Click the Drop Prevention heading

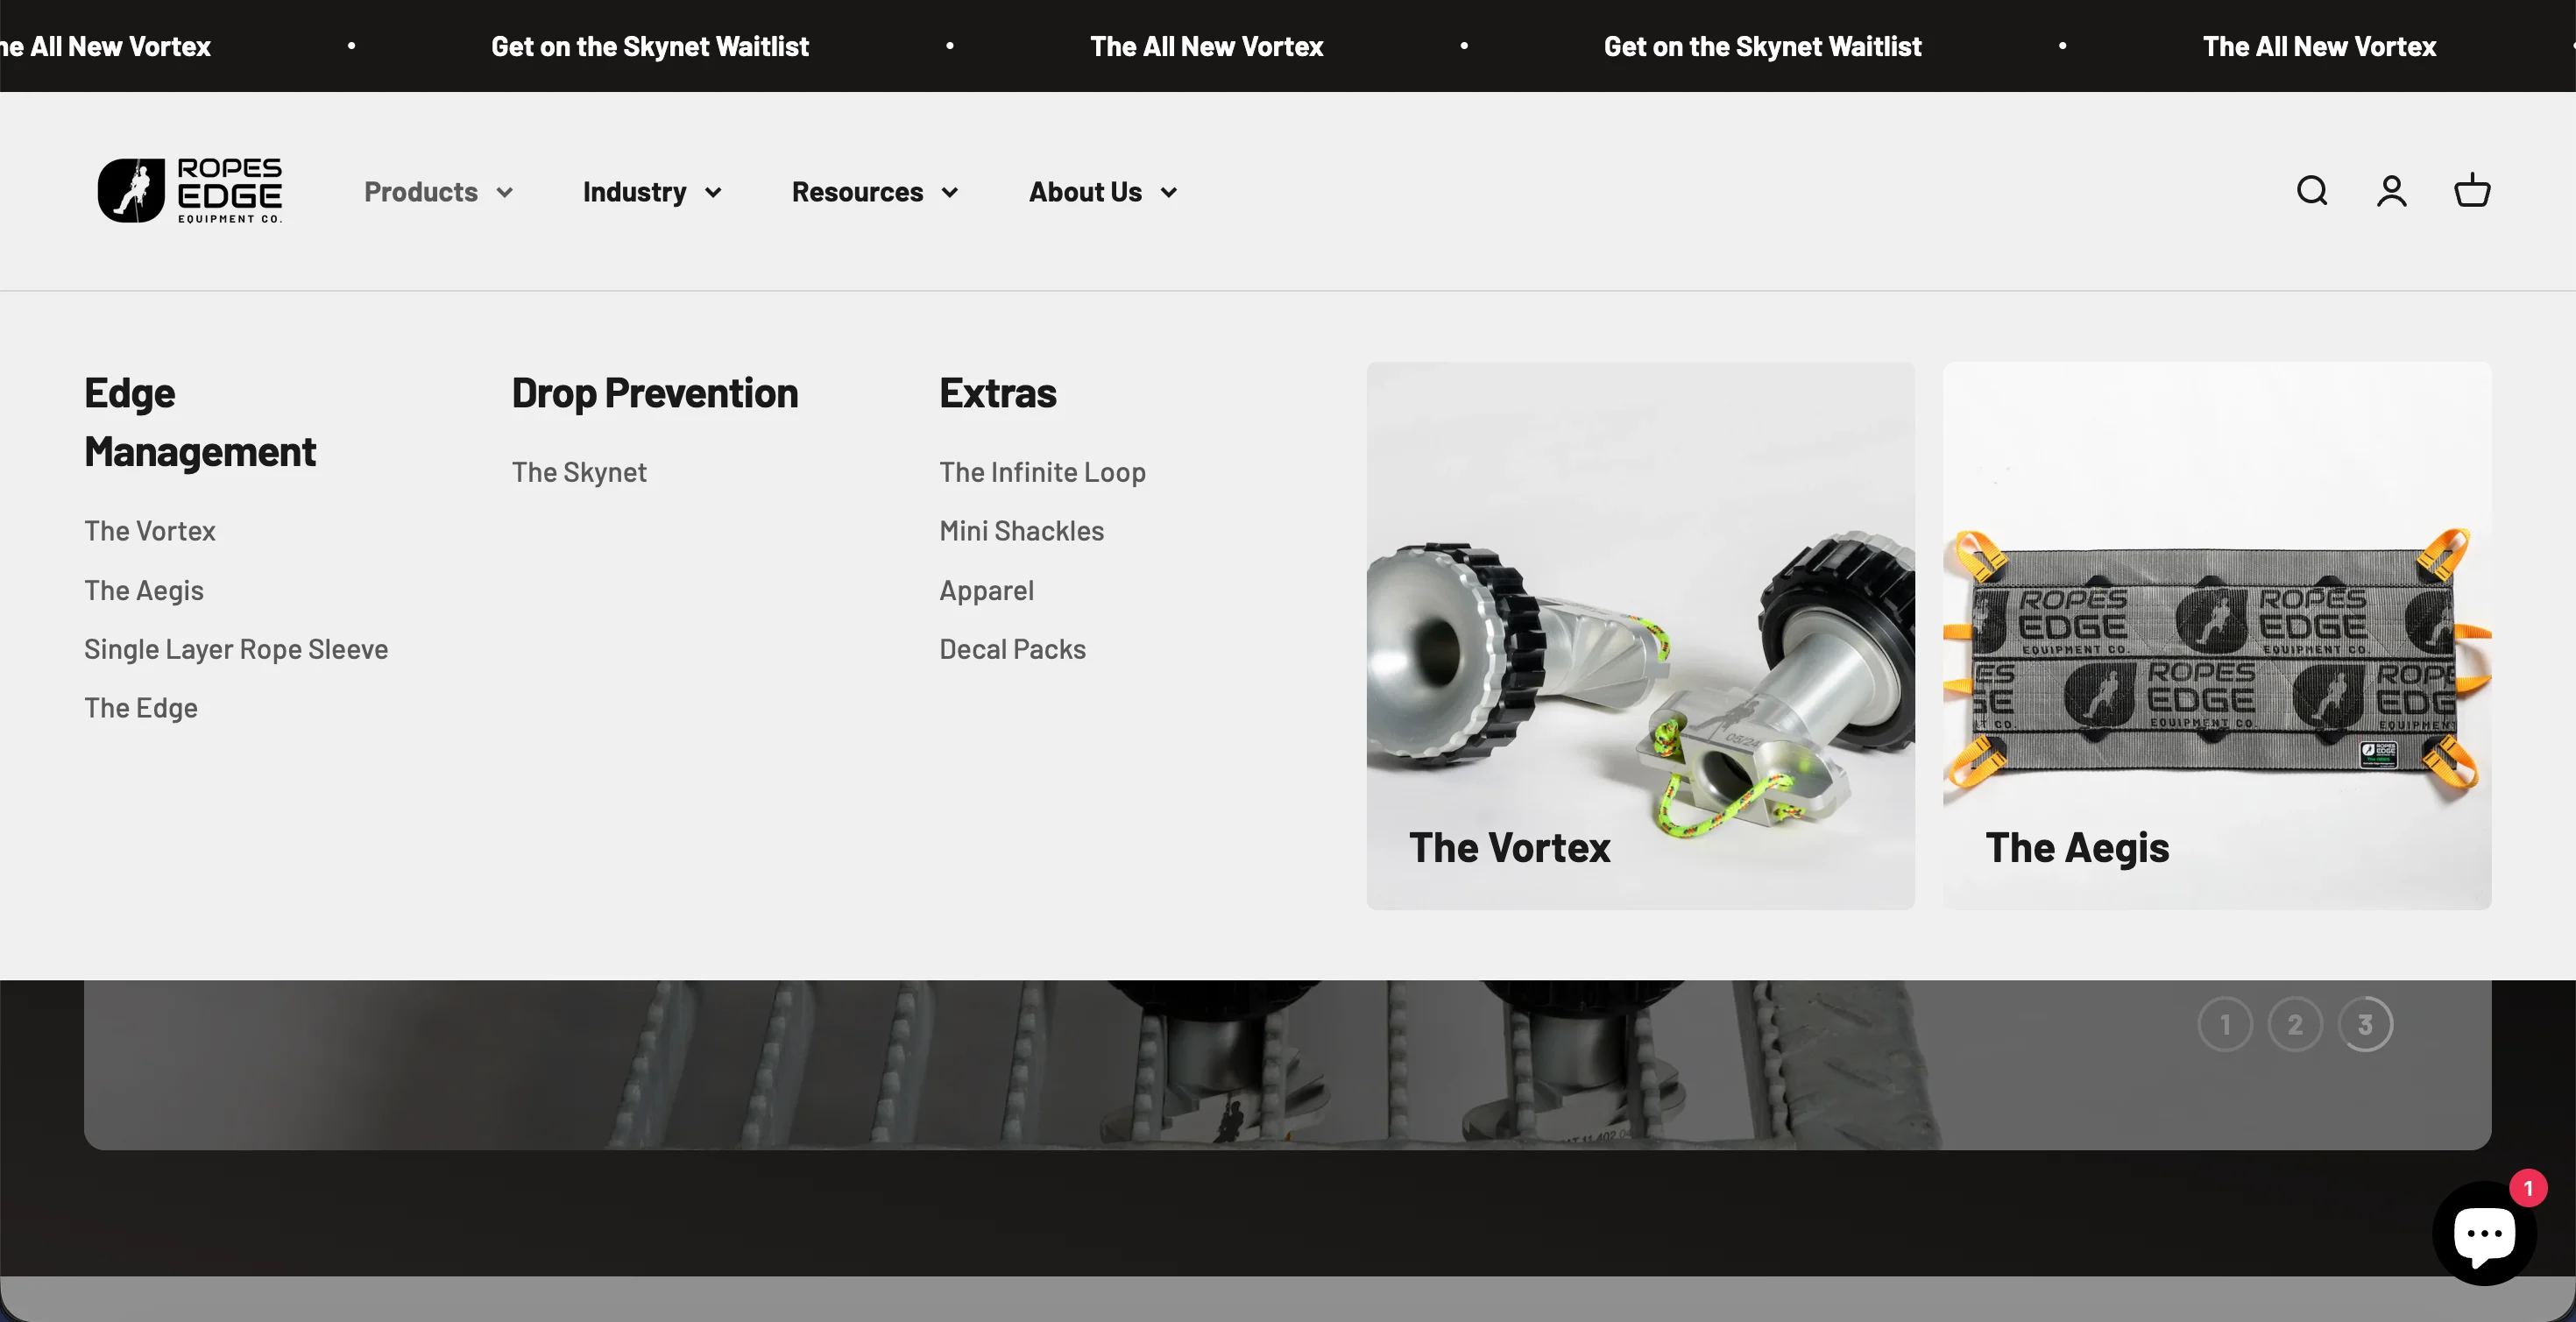(655, 393)
